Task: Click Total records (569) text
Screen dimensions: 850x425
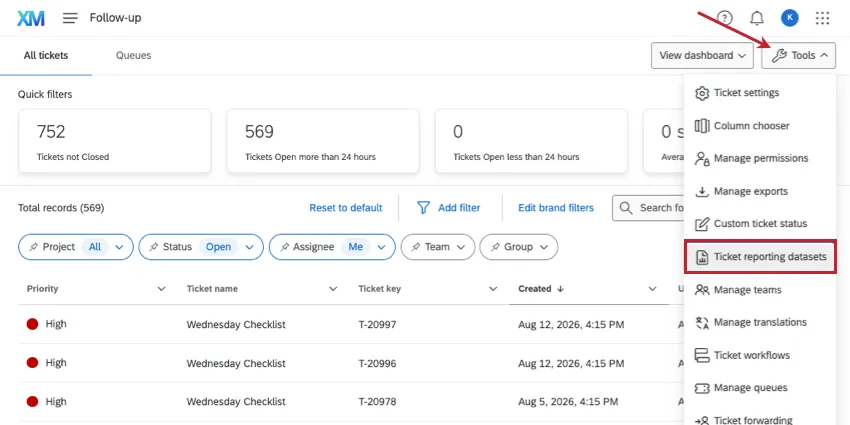Action: 61,208
